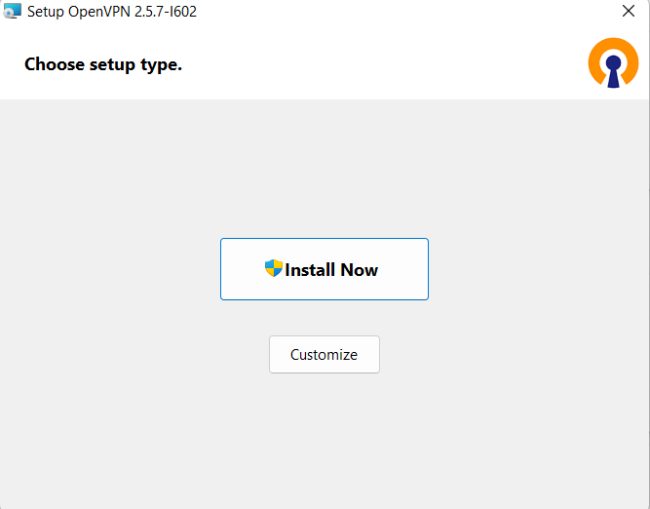650x509 pixels.
Task: Click the orange OpenVPN logo
Action: coord(613,63)
